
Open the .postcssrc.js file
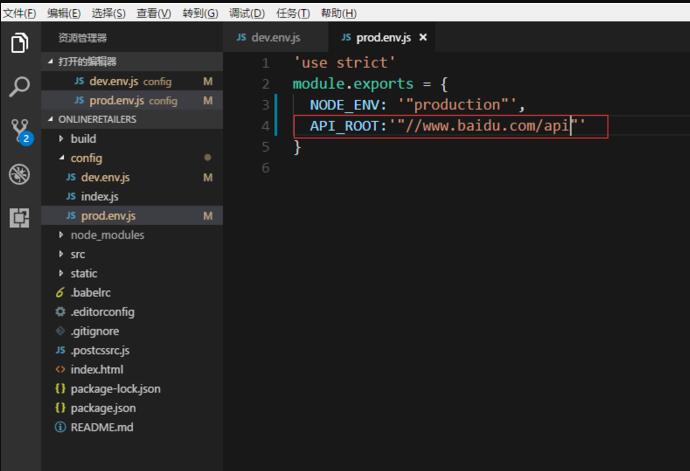coord(132,350)
